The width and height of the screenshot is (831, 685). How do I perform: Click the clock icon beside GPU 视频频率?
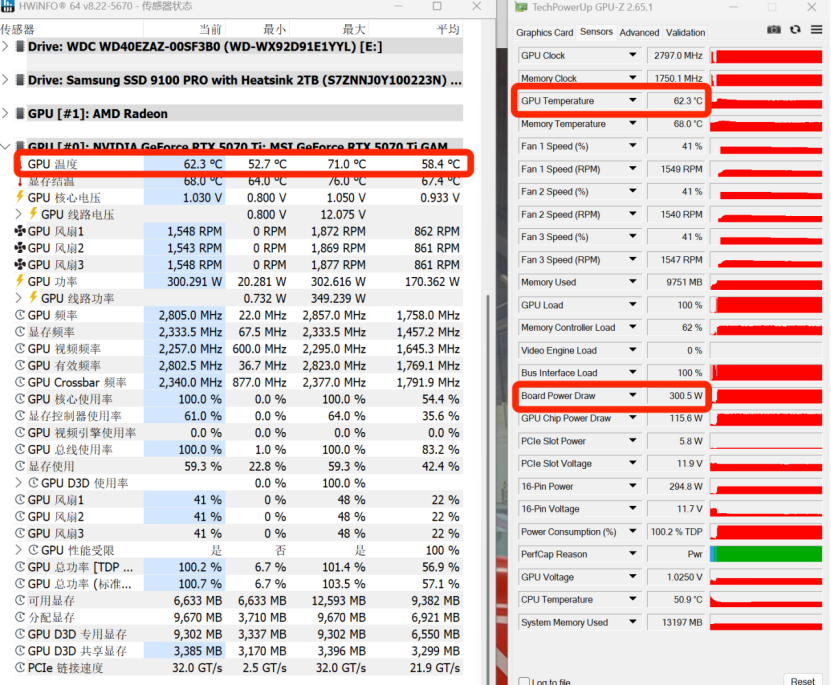(20, 349)
